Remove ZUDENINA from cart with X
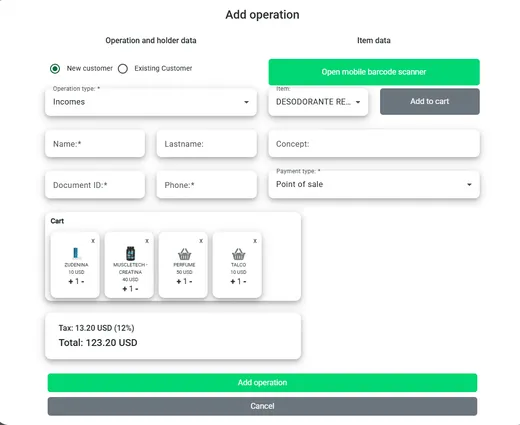 point(93,241)
